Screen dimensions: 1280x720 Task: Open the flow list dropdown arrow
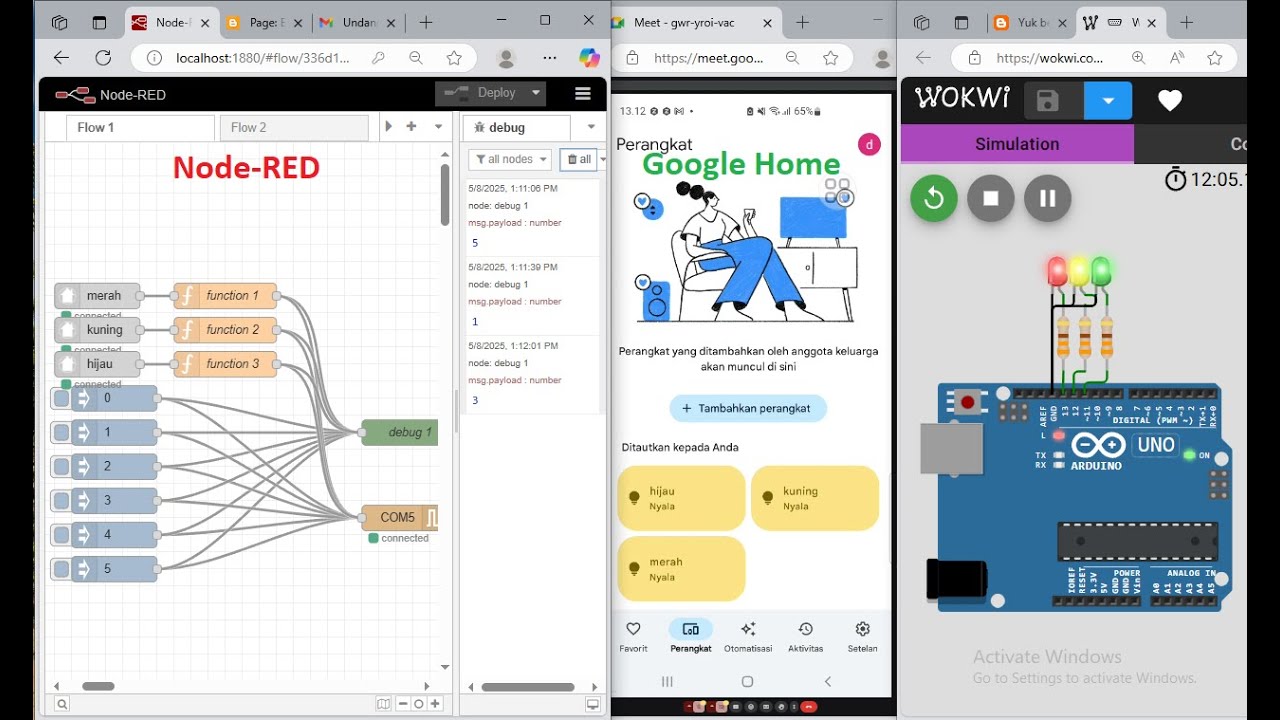tap(438, 126)
